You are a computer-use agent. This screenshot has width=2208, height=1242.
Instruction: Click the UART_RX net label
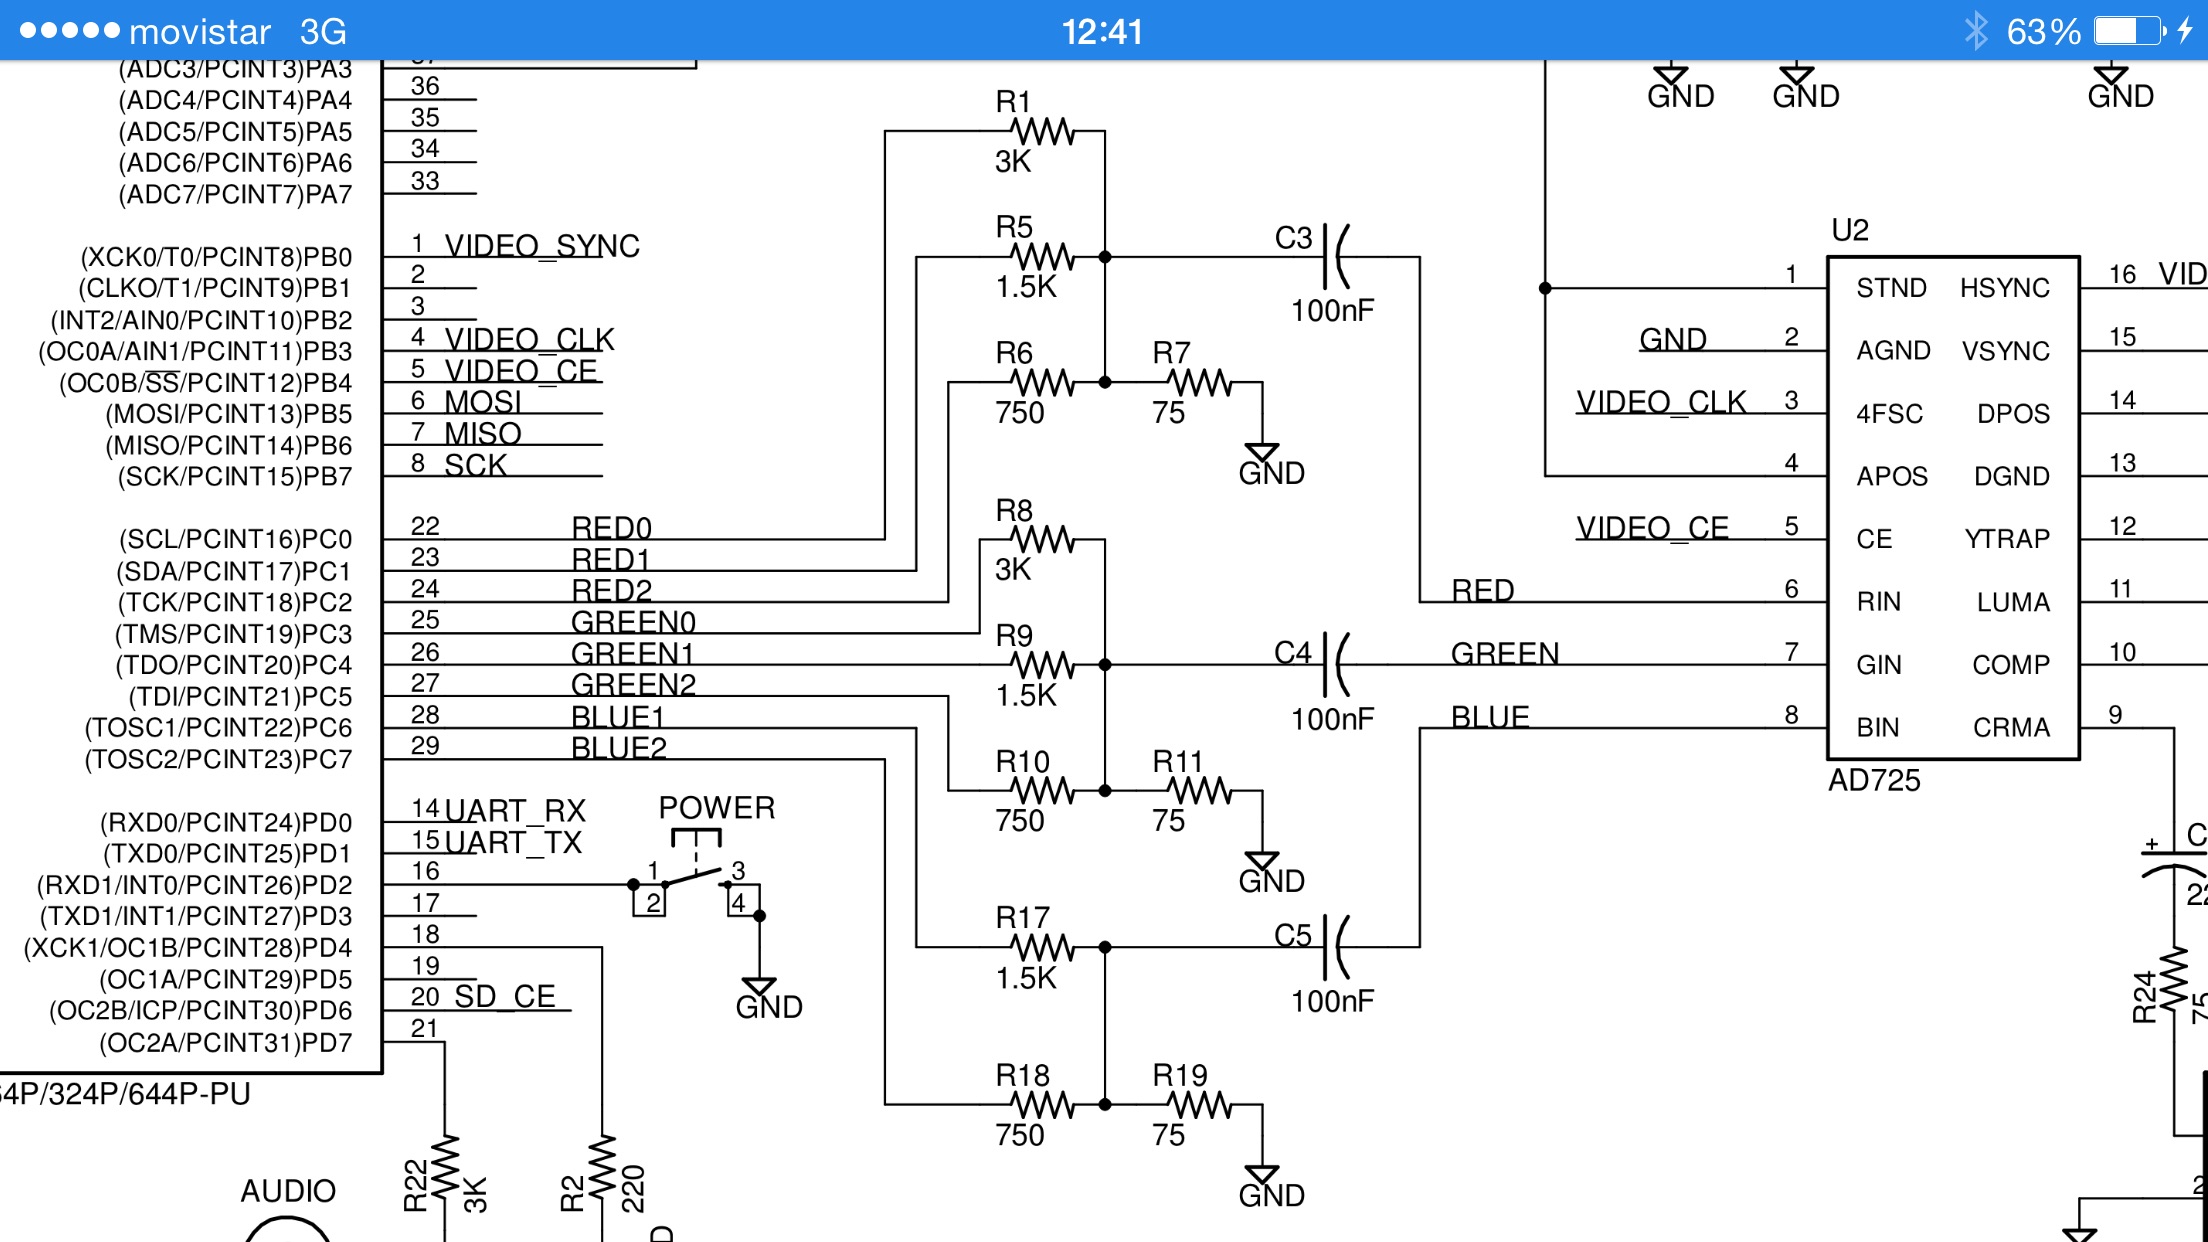click(x=515, y=810)
